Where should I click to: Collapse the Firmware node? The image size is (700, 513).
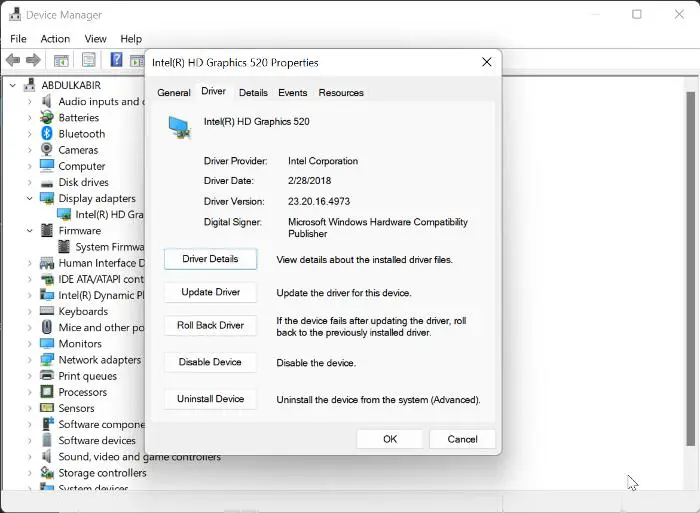pyautogui.click(x=29, y=230)
